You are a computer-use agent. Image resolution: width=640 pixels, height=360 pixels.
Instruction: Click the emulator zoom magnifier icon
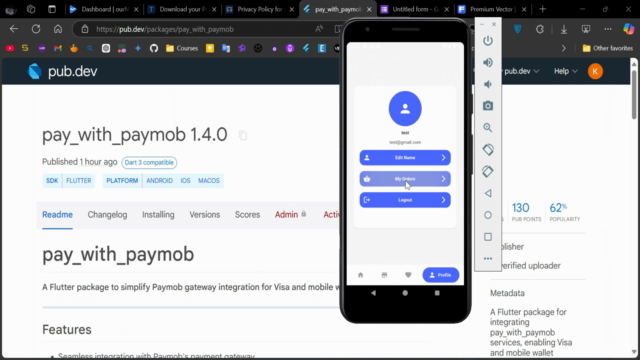[x=488, y=128]
